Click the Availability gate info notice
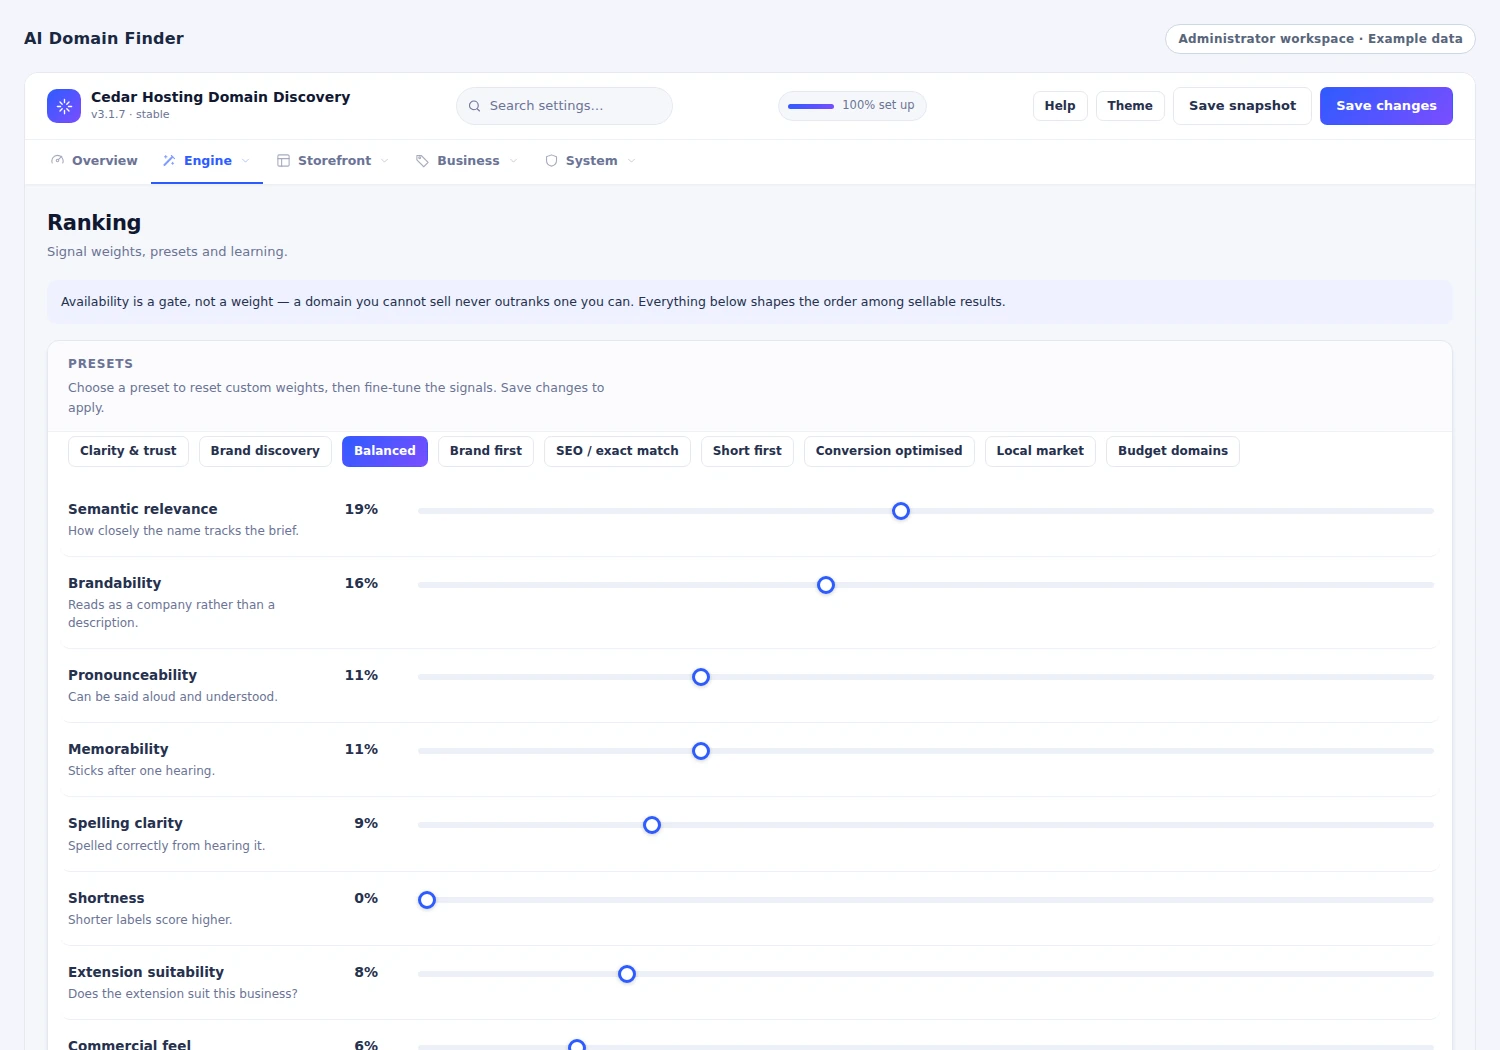Screen dimensions: 1500x1050 (750, 302)
